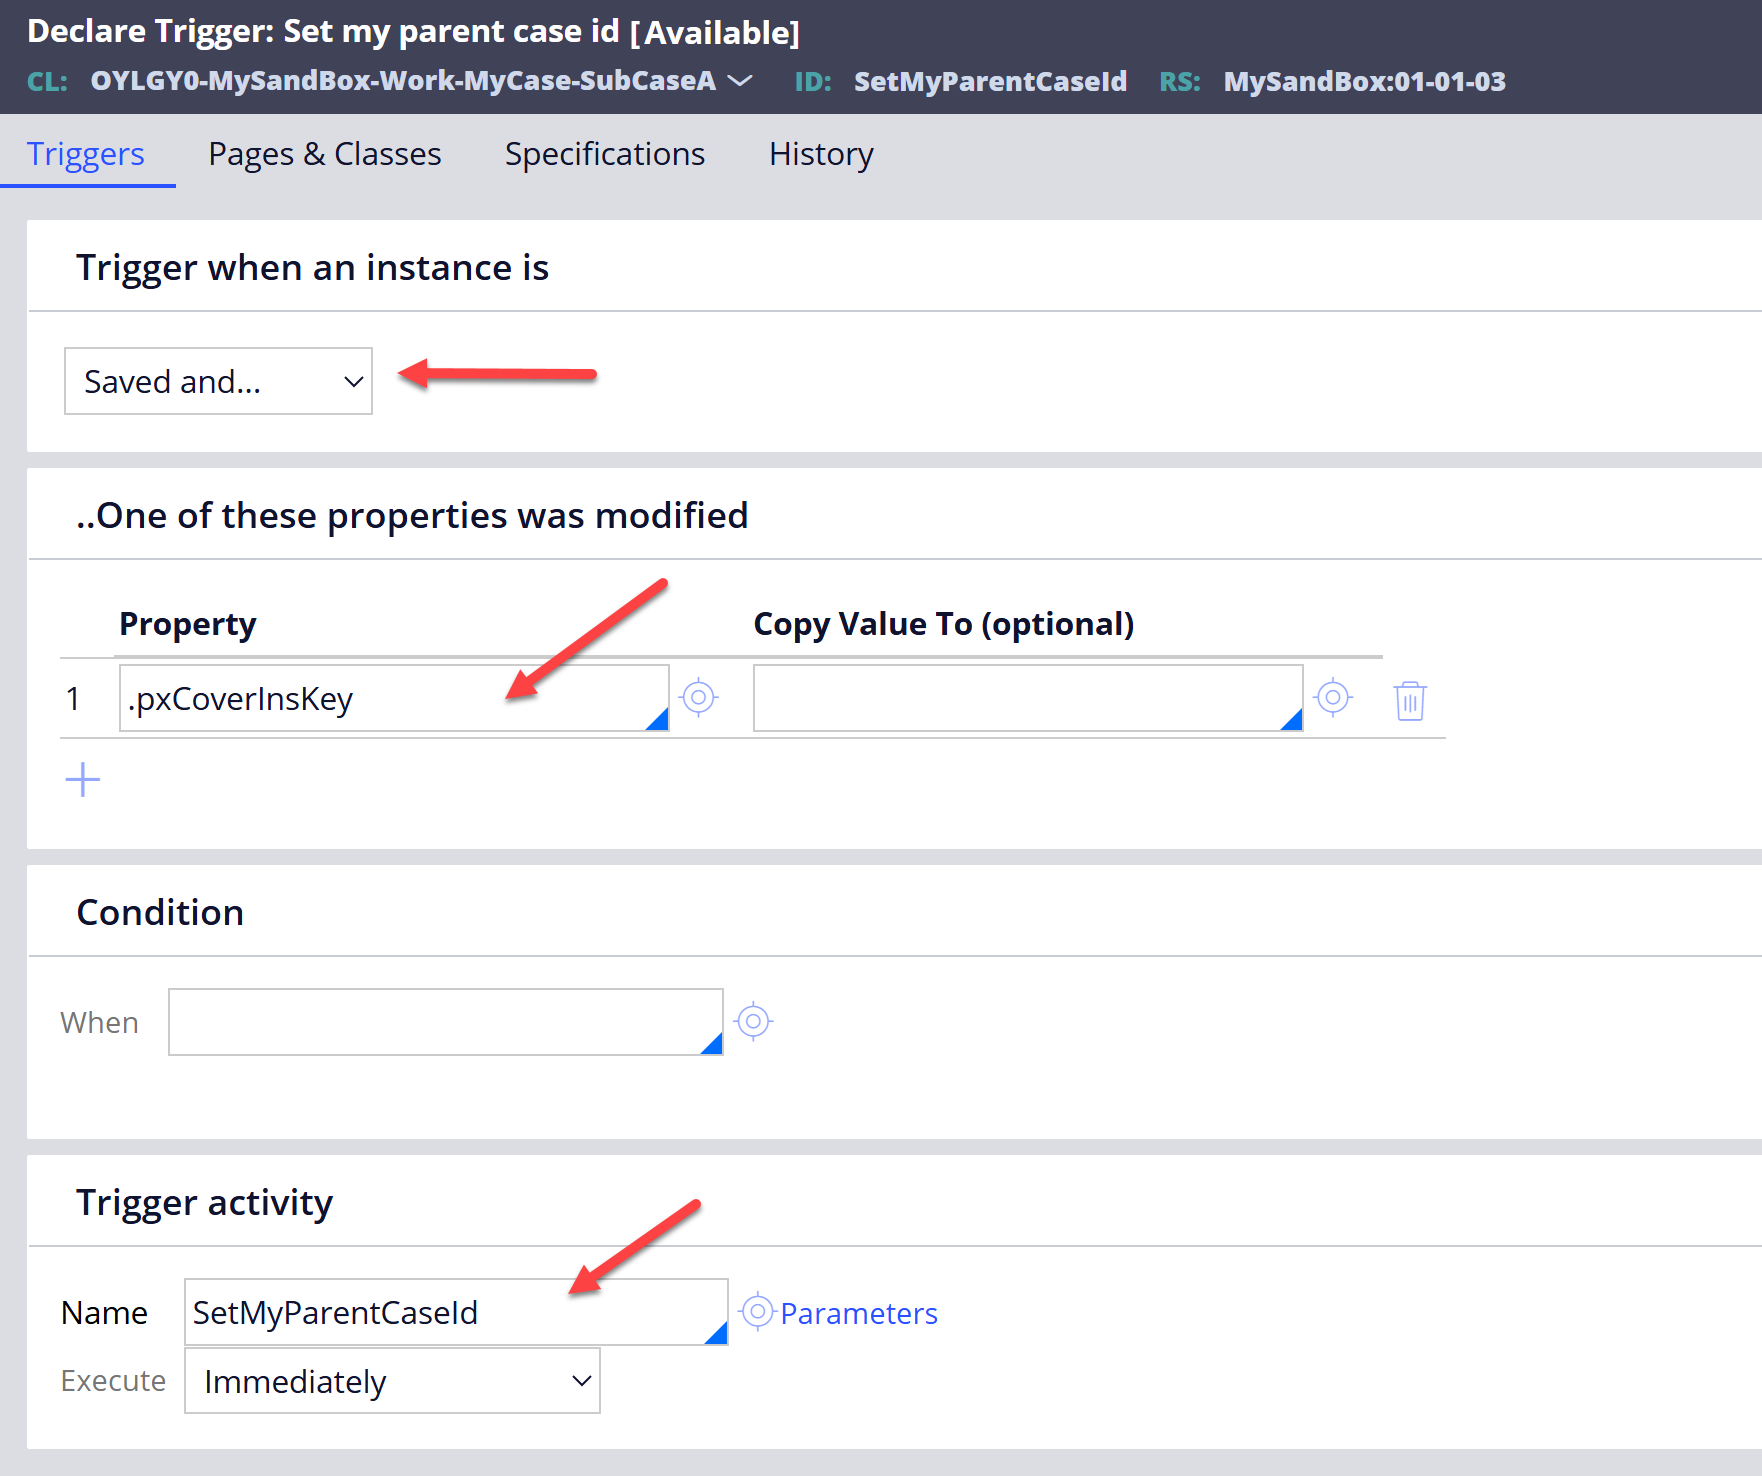Open the rule crosshair icon beside .pxCoverInsKey
The height and width of the screenshot is (1476, 1762).
698,697
